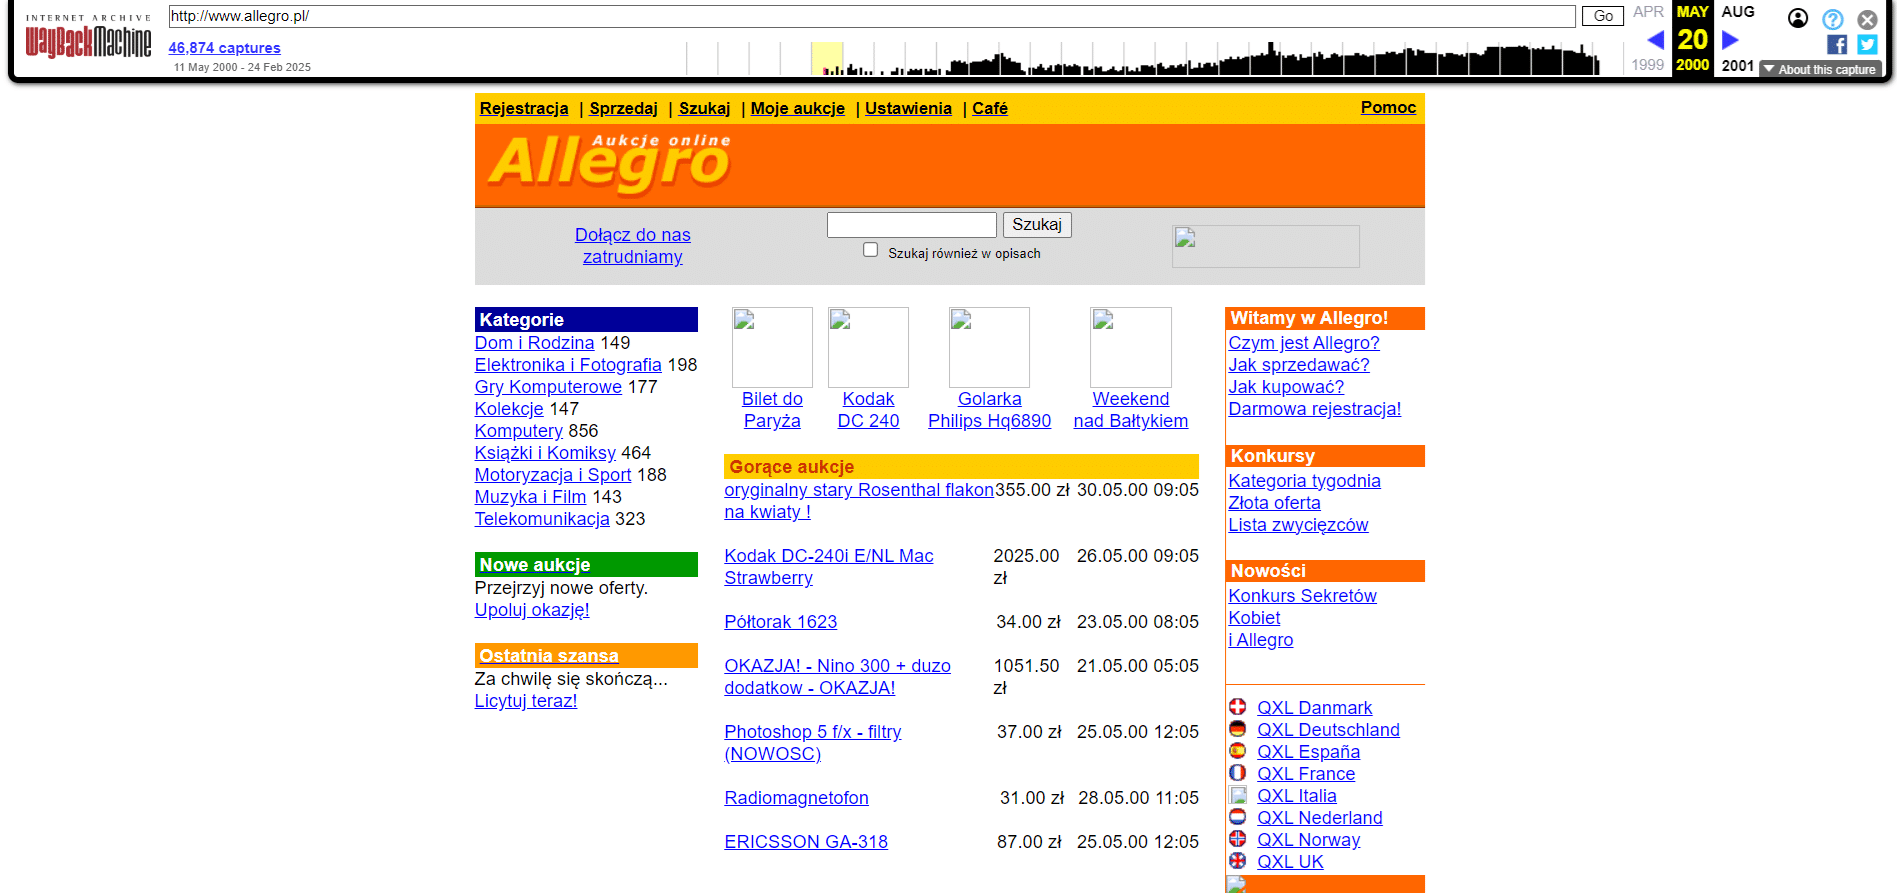
Task: Expand 'About this capture' dropdown
Action: 1820,69
